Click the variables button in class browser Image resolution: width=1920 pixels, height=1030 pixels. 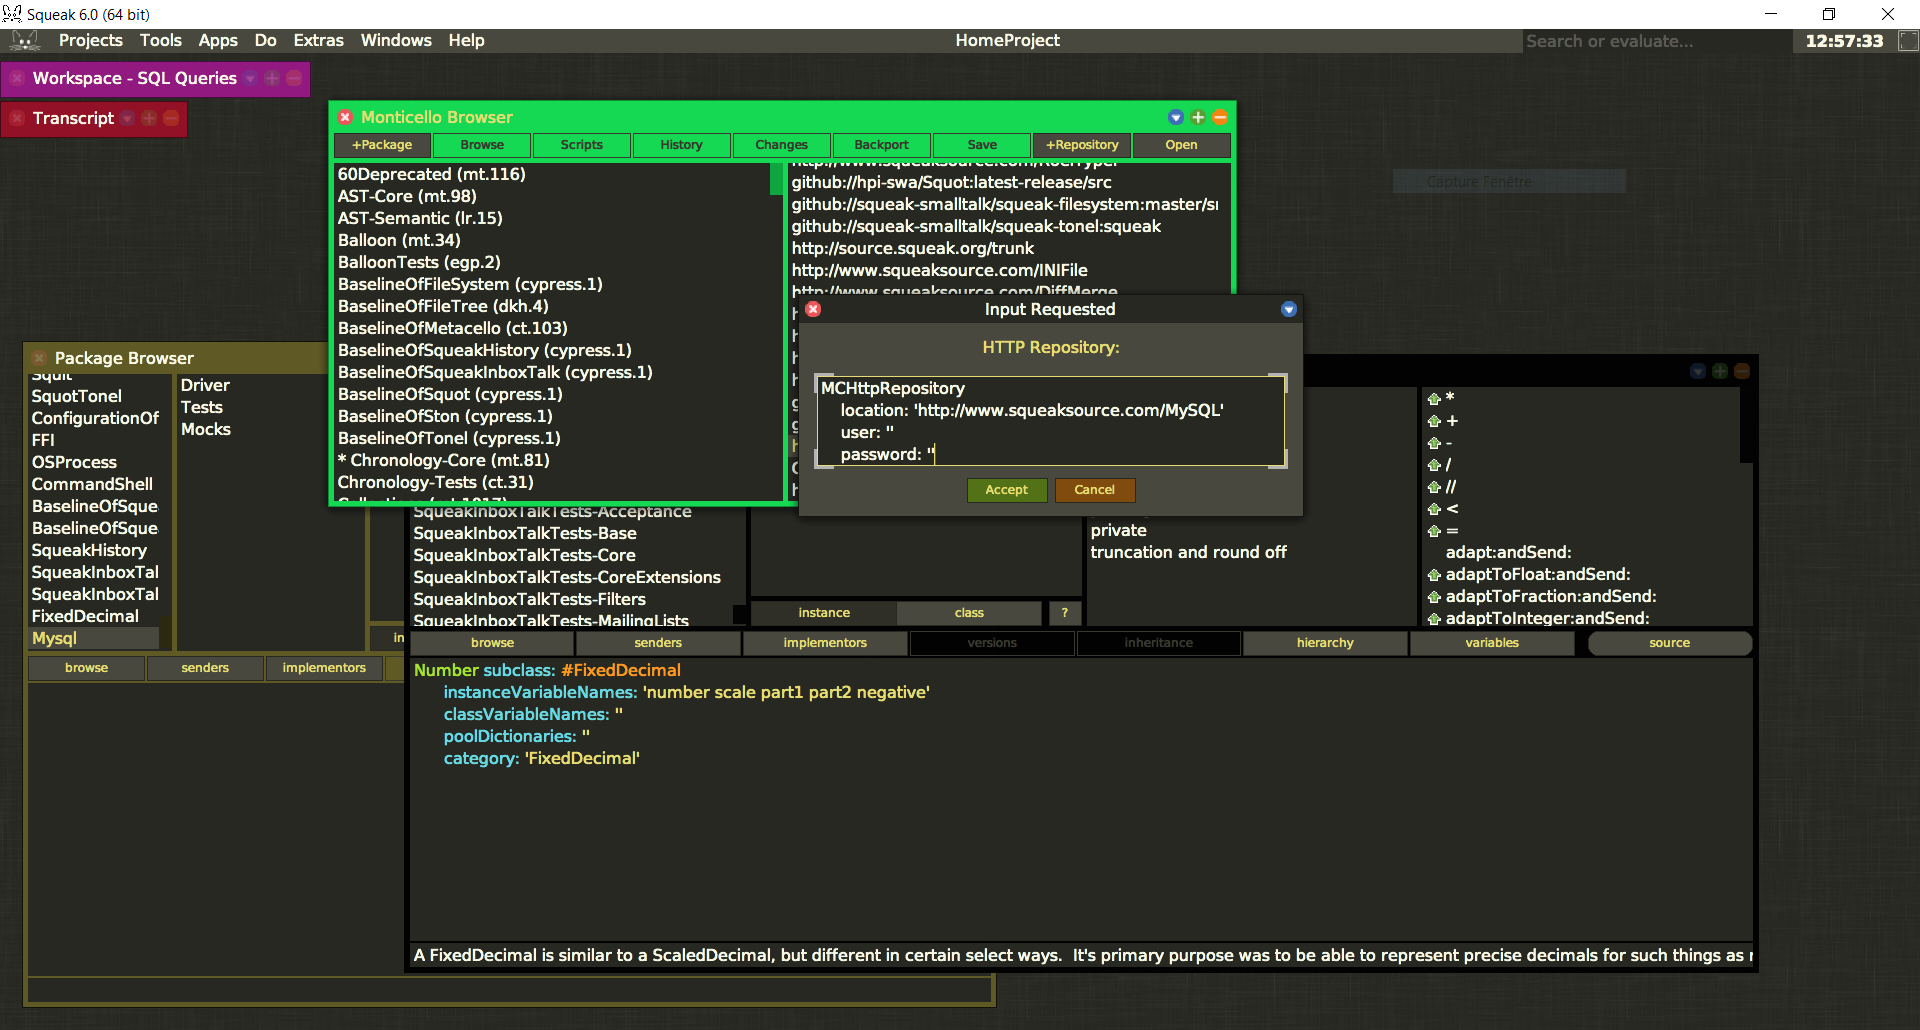[1492, 643]
